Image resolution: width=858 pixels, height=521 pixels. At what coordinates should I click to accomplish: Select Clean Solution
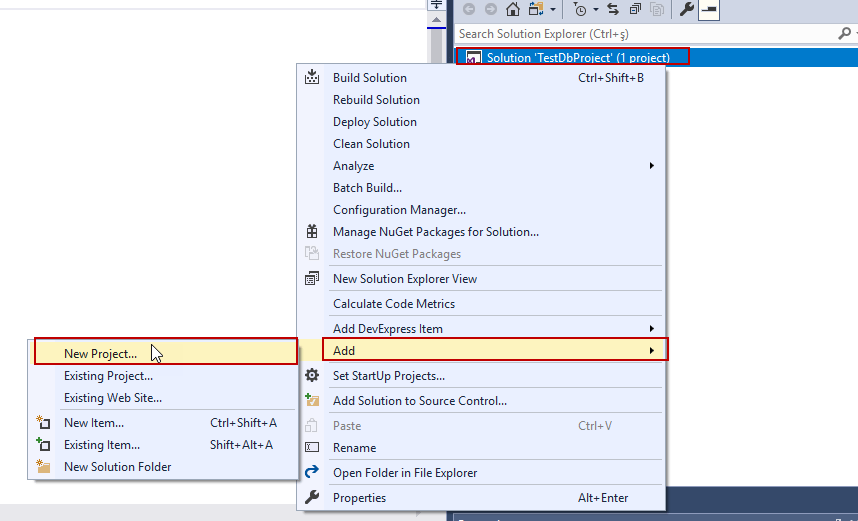pos(481,143)
